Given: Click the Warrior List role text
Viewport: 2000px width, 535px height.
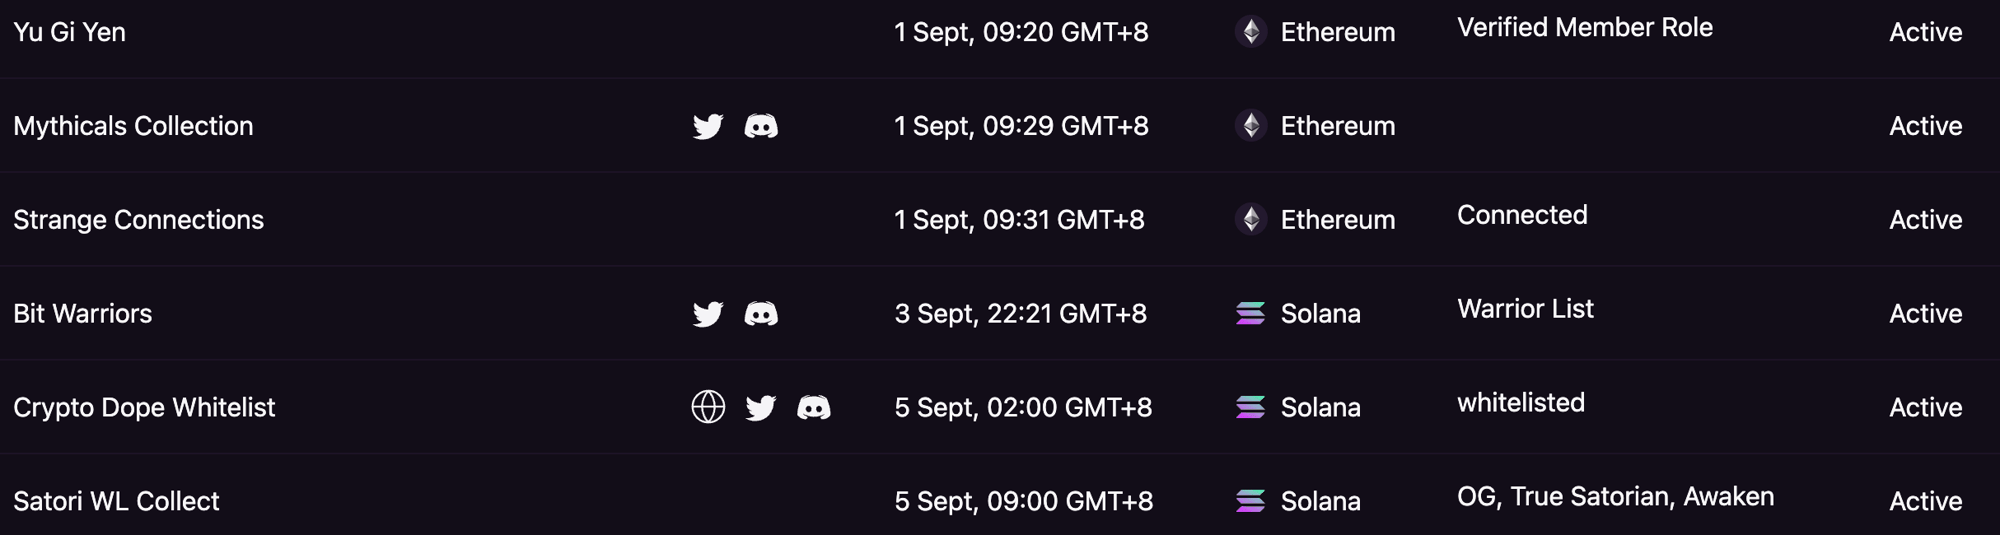Looking at the screenshot, I should click(1525, 309).
